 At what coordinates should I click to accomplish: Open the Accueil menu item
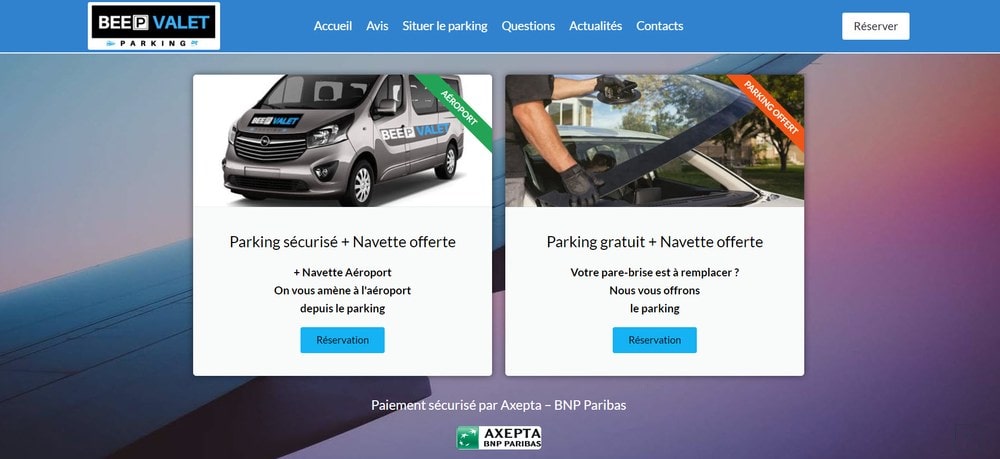[x=333, y=26]
